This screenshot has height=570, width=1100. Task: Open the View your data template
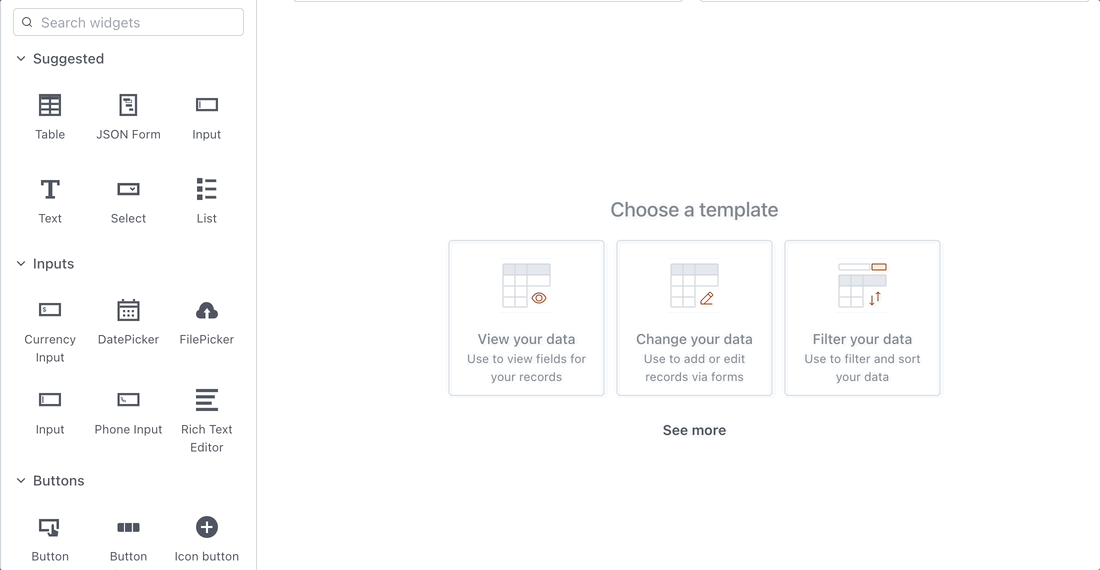click(526, 318)
